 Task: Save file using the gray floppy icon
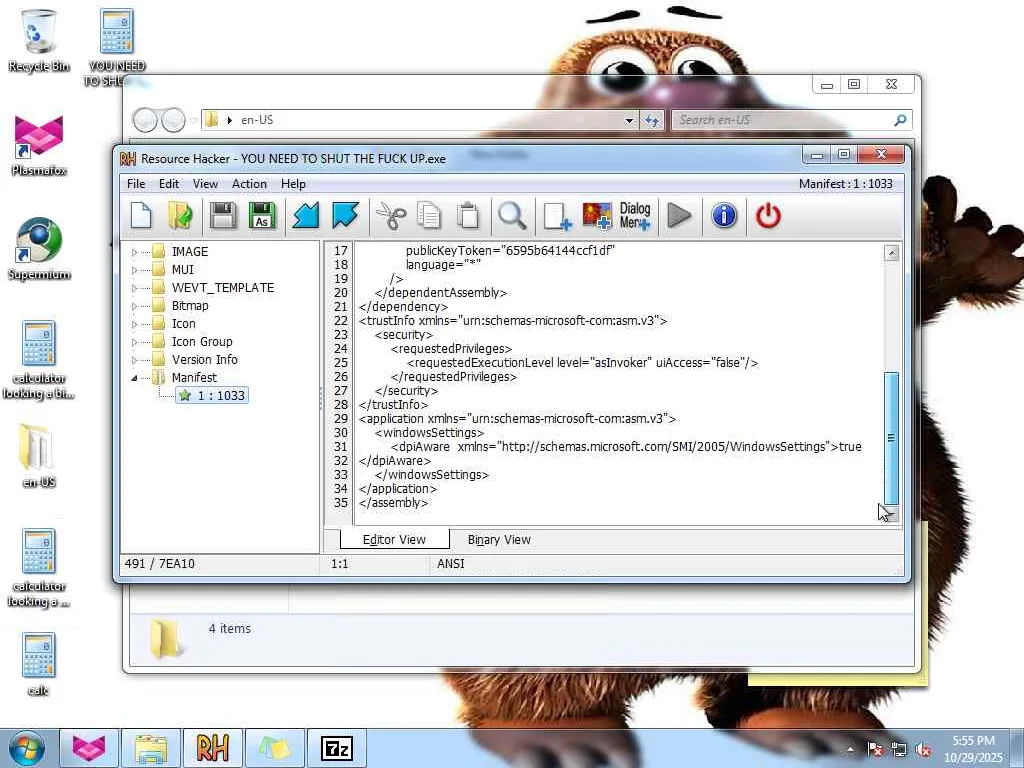click(x=222, y=216)
